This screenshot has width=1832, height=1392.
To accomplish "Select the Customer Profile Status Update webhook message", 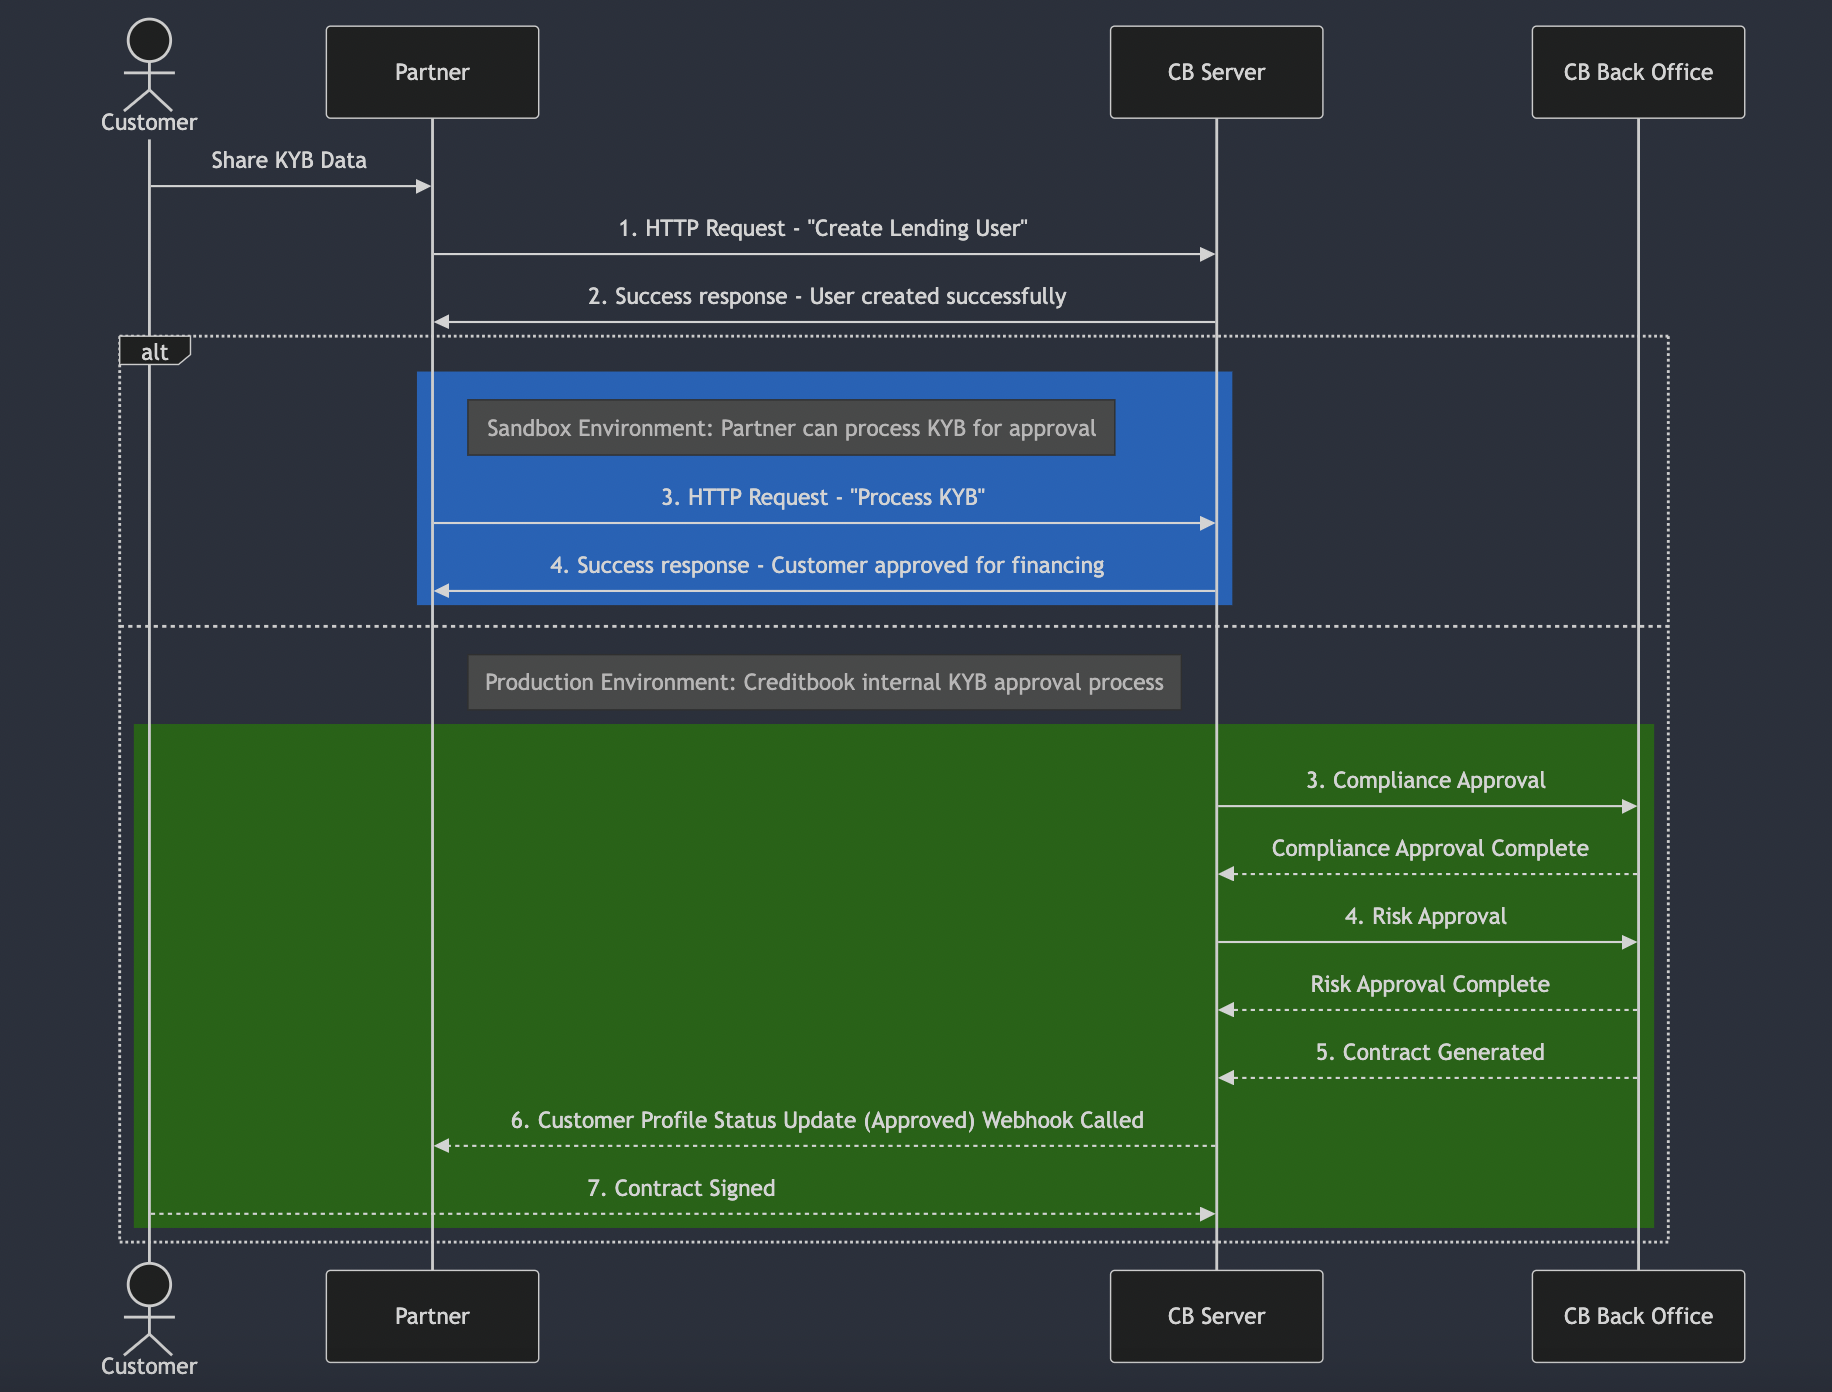I will pyautogui.click(x=827, y=1120).
